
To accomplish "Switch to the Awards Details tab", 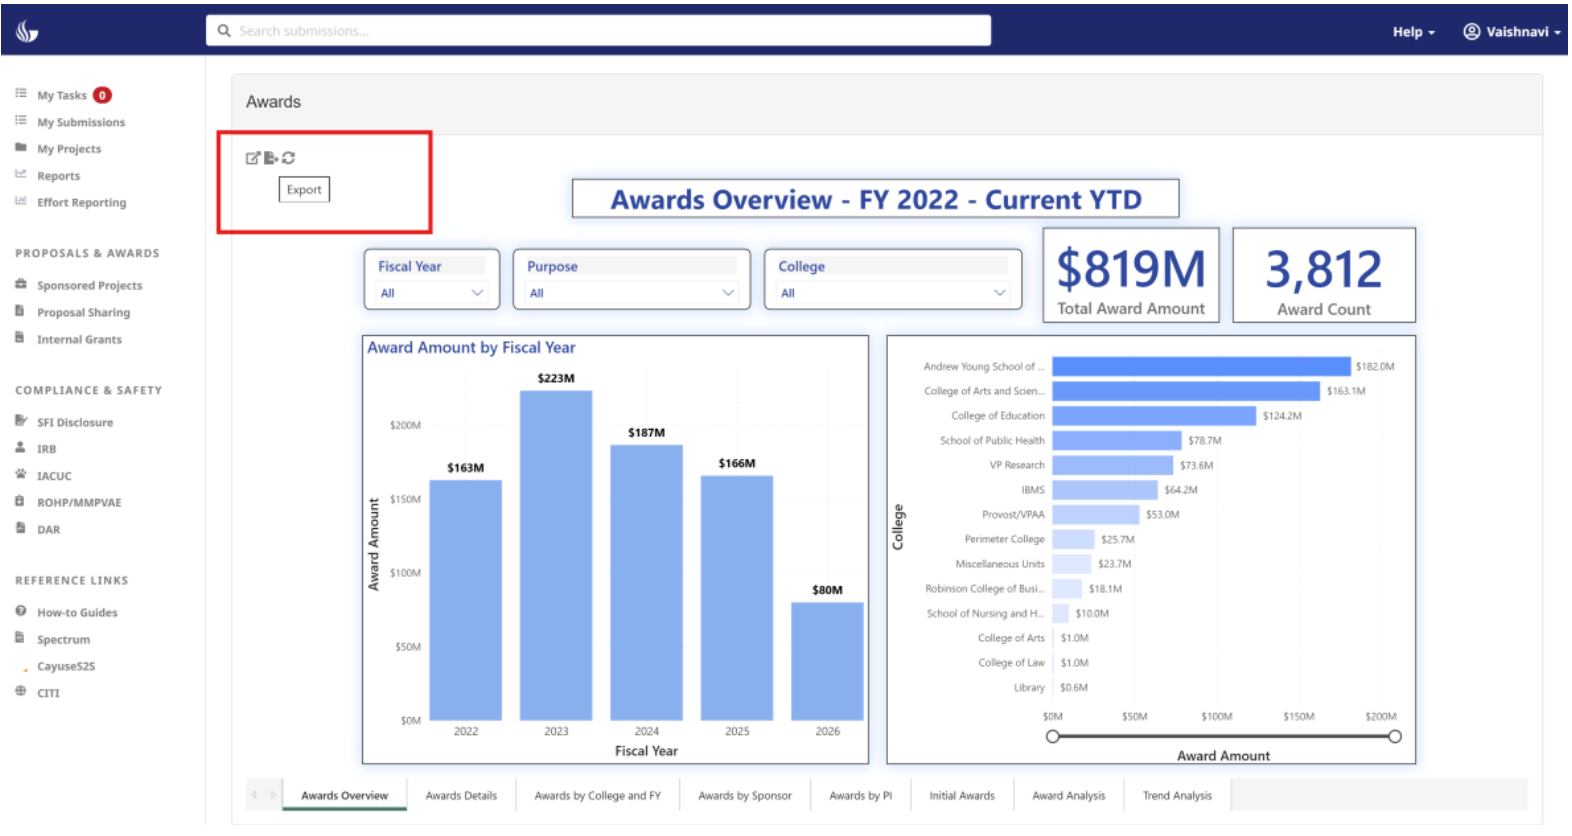I will (461, 796).
